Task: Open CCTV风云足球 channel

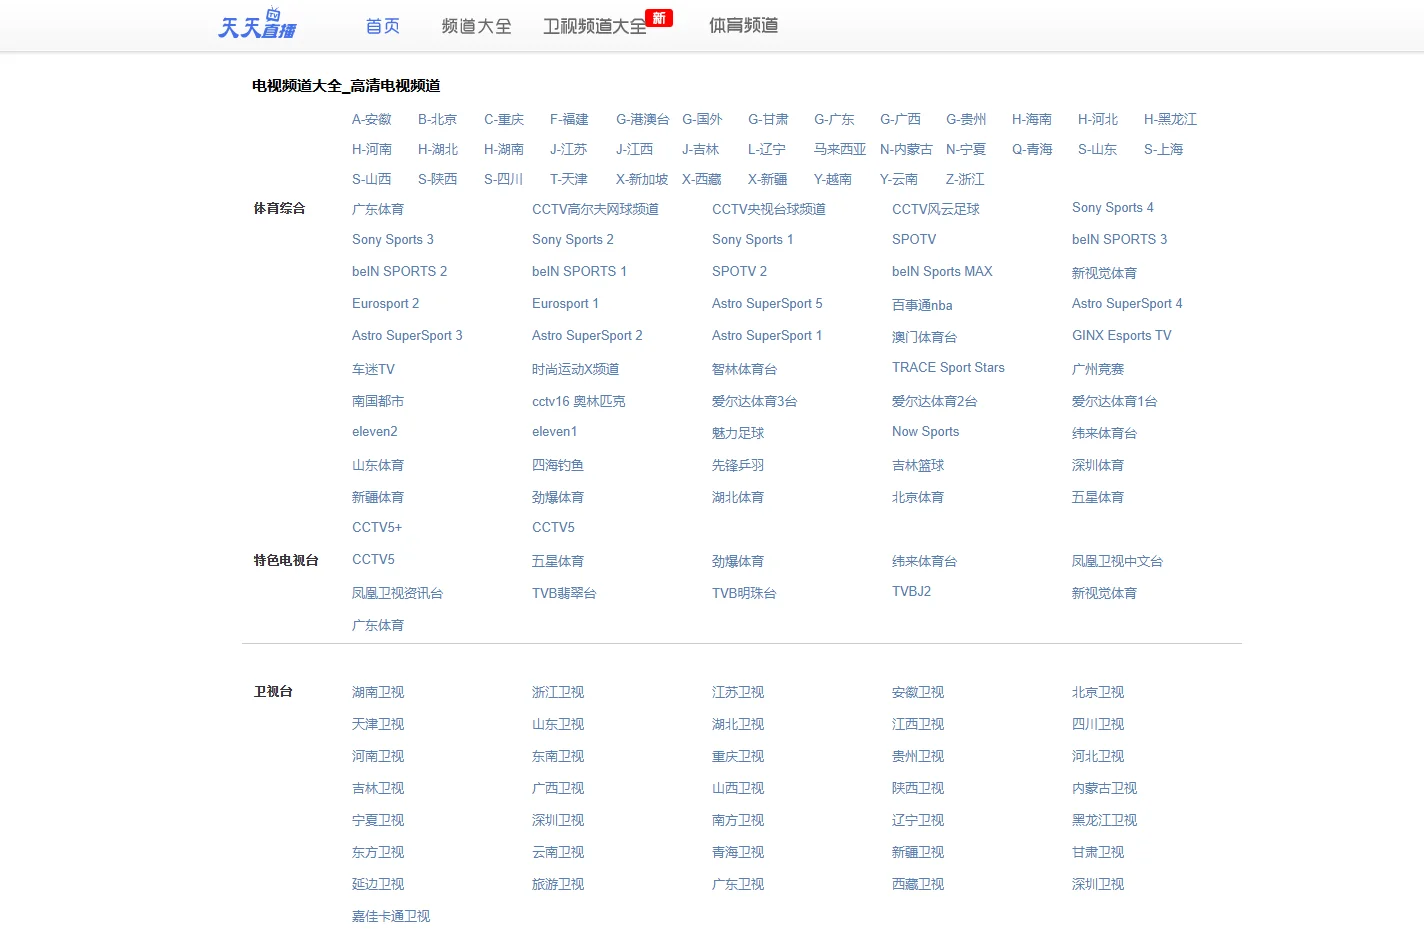Action: tap(936, 209)
